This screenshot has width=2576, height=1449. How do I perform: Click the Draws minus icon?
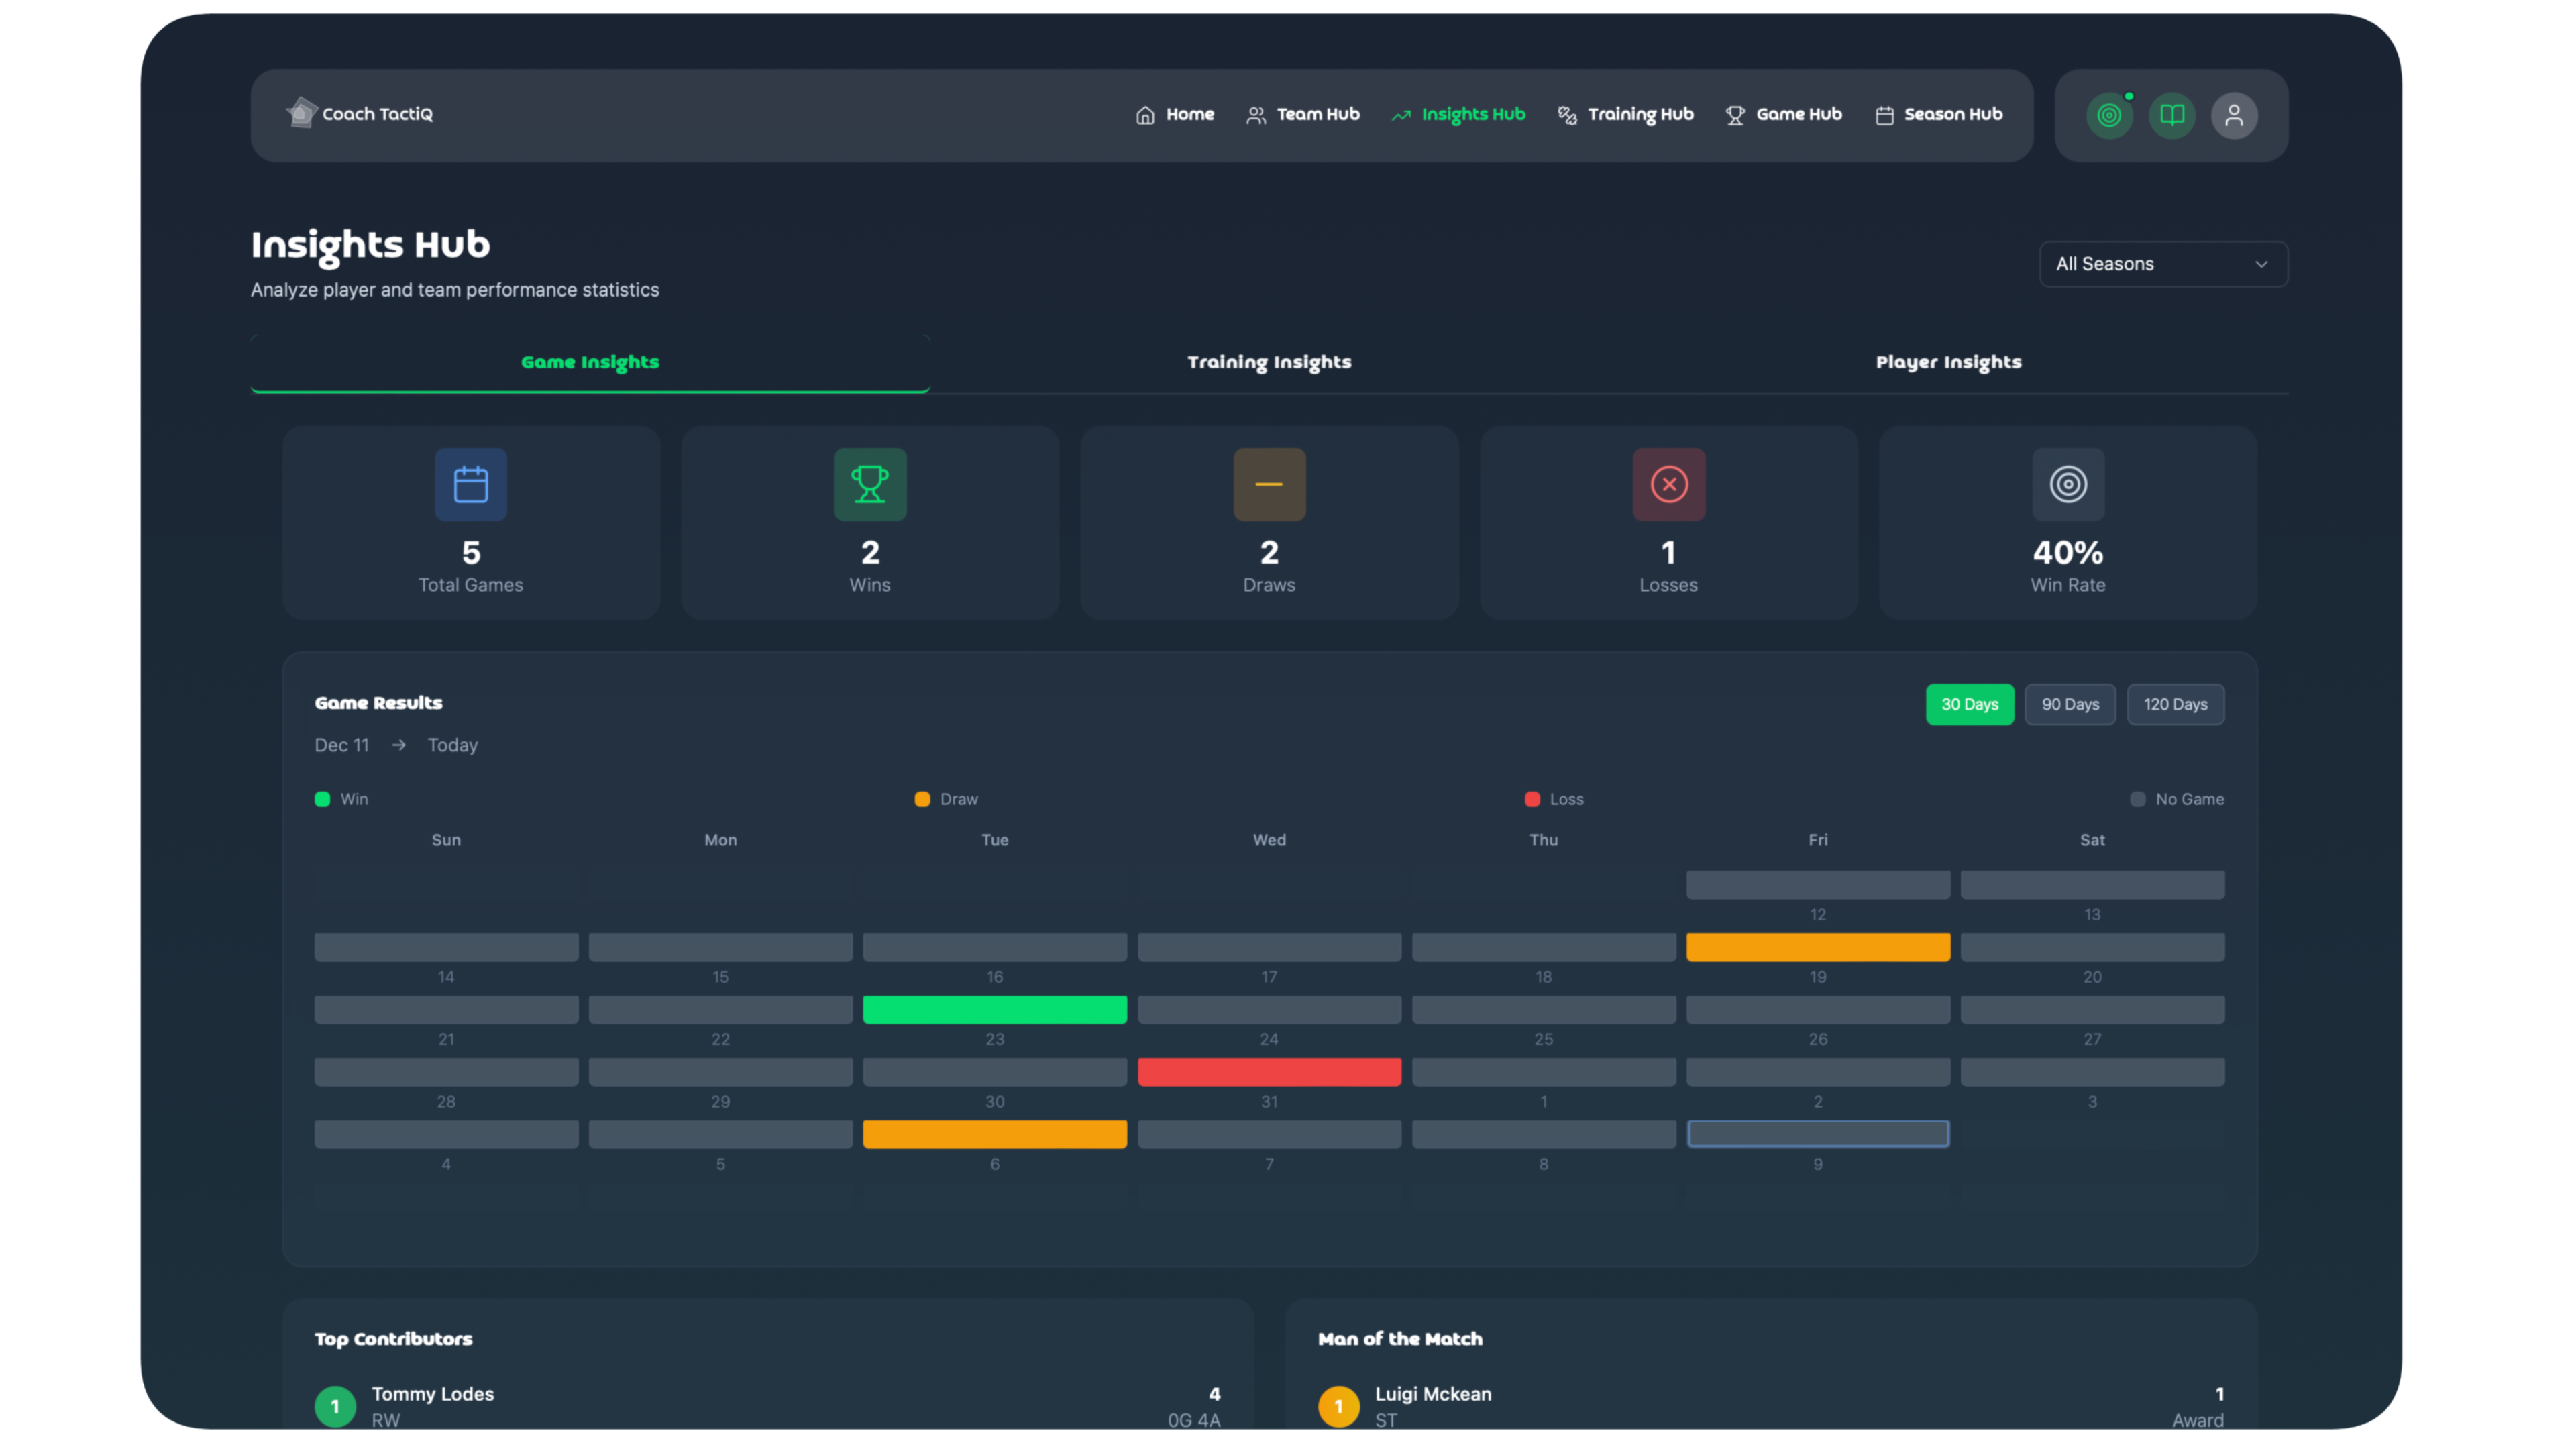[1268, 484]
